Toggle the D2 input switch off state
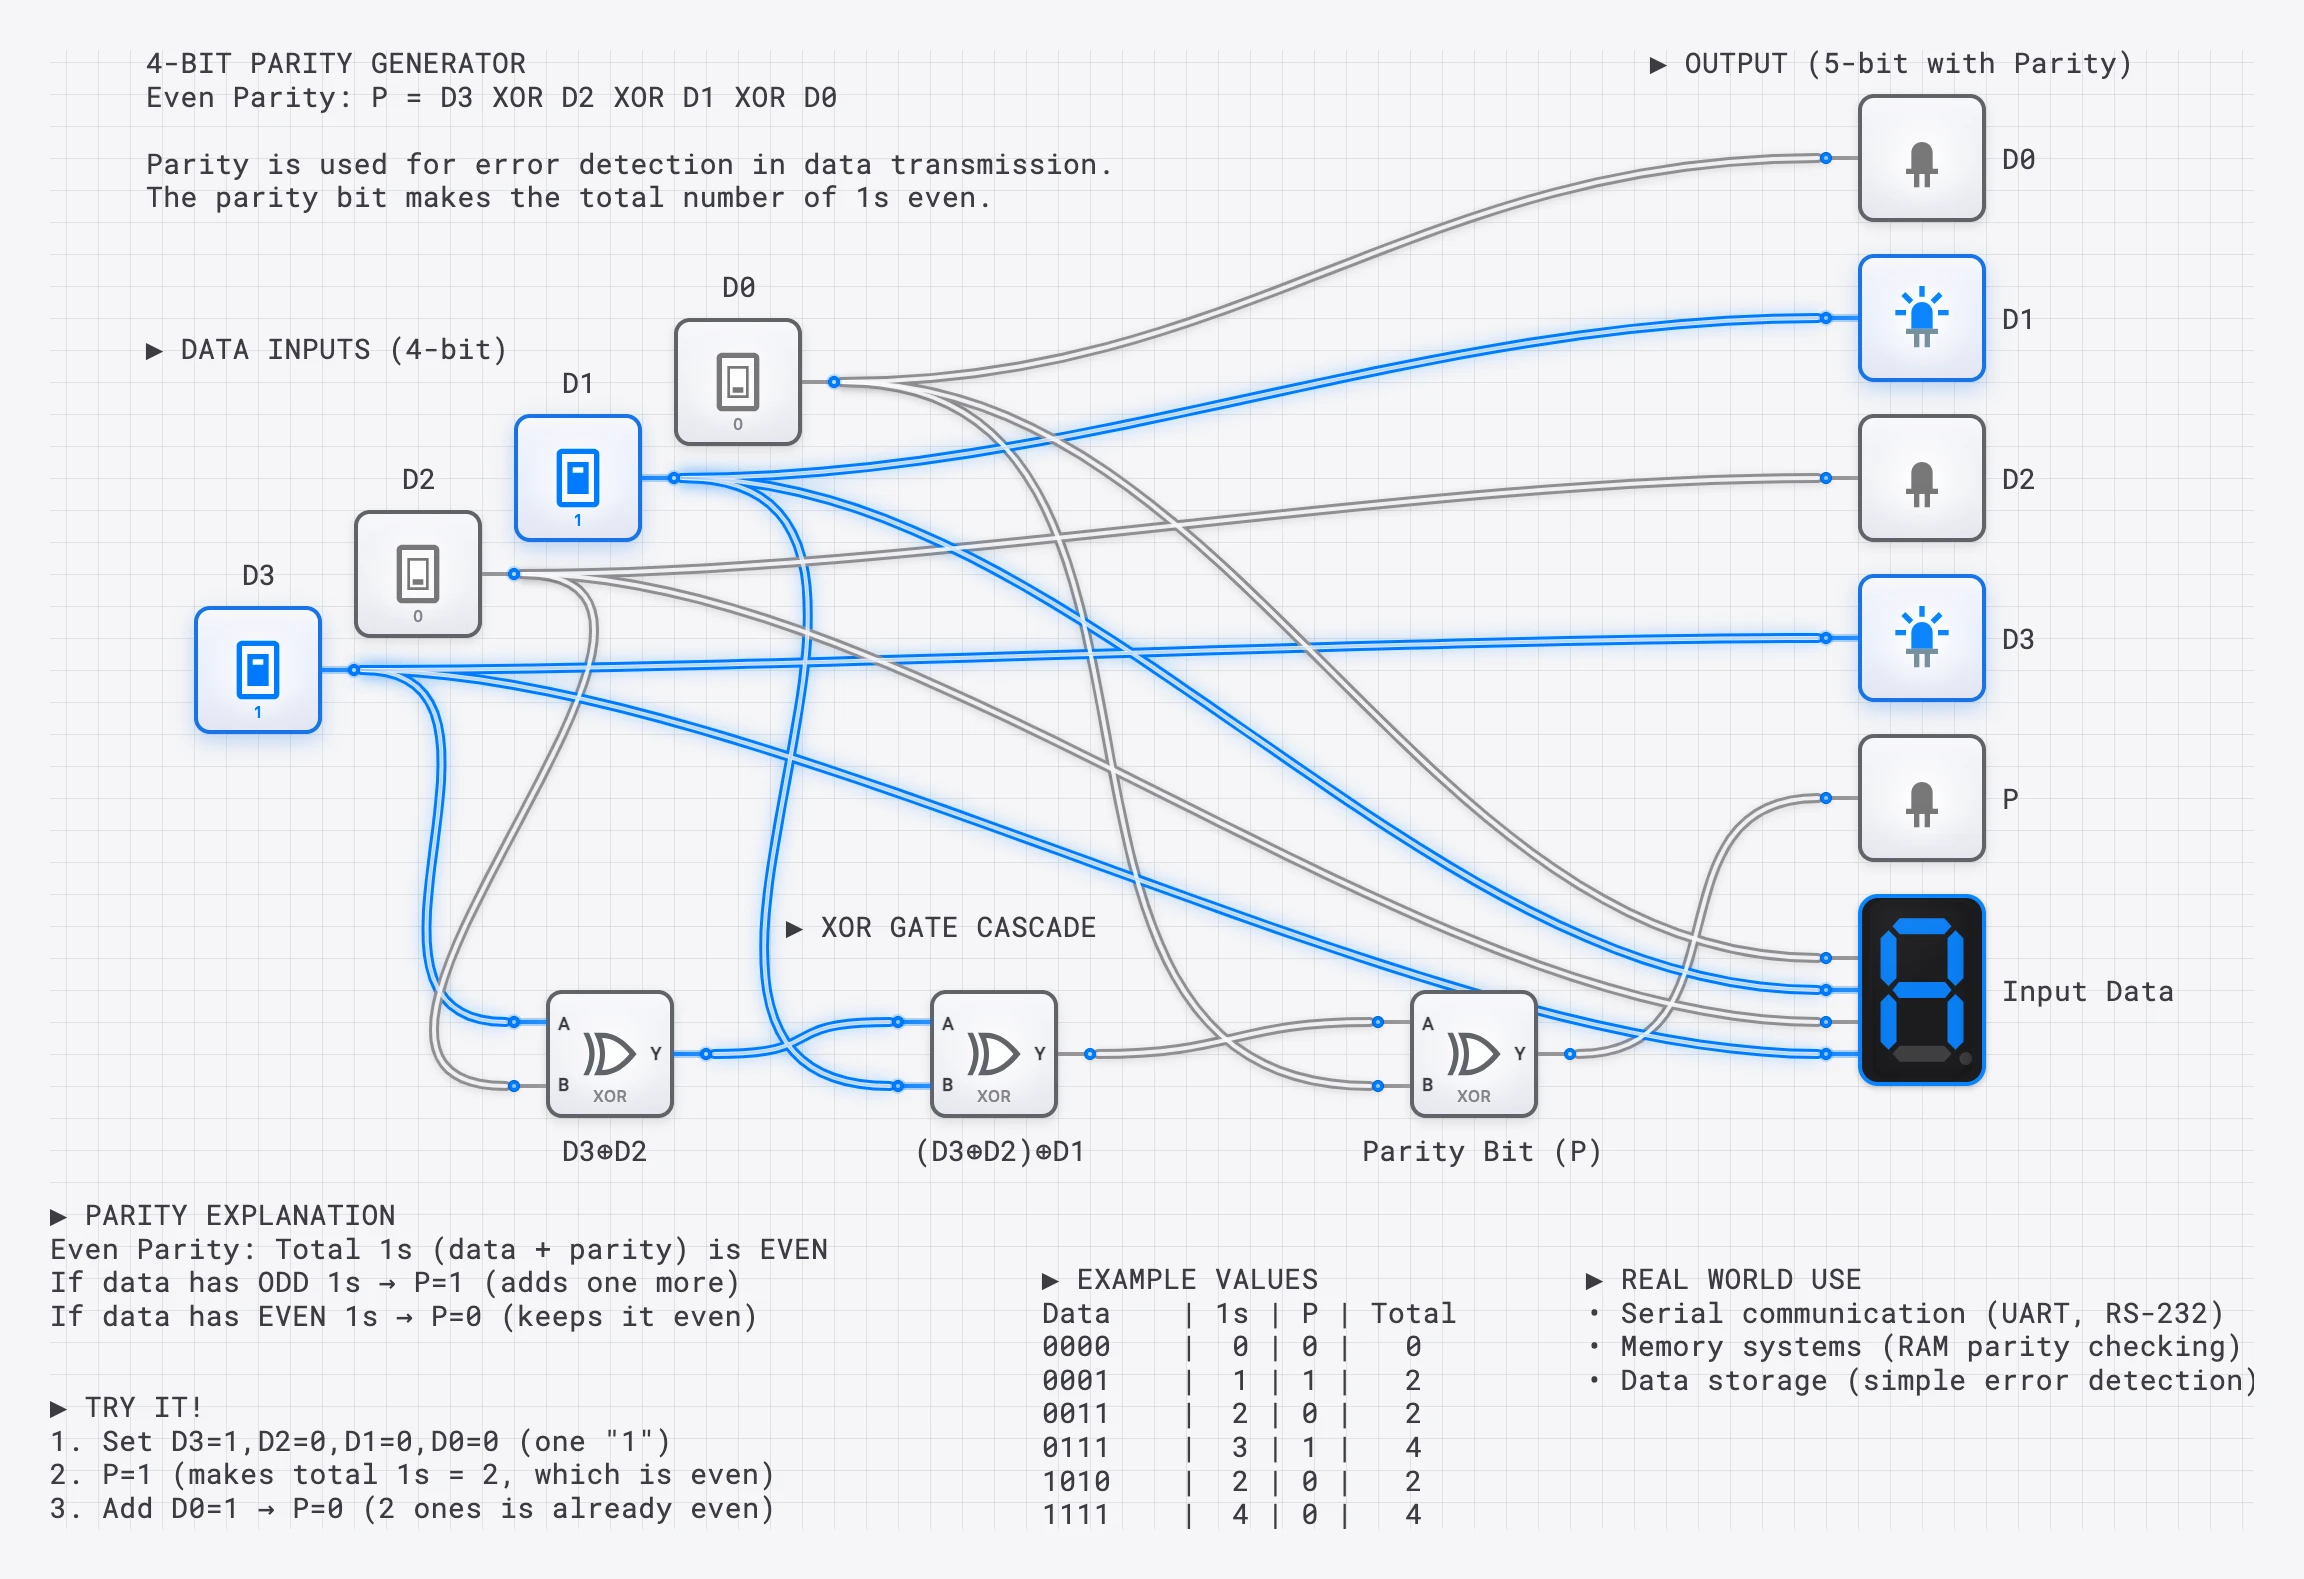2304x1579 pixels. pos(418,574)
